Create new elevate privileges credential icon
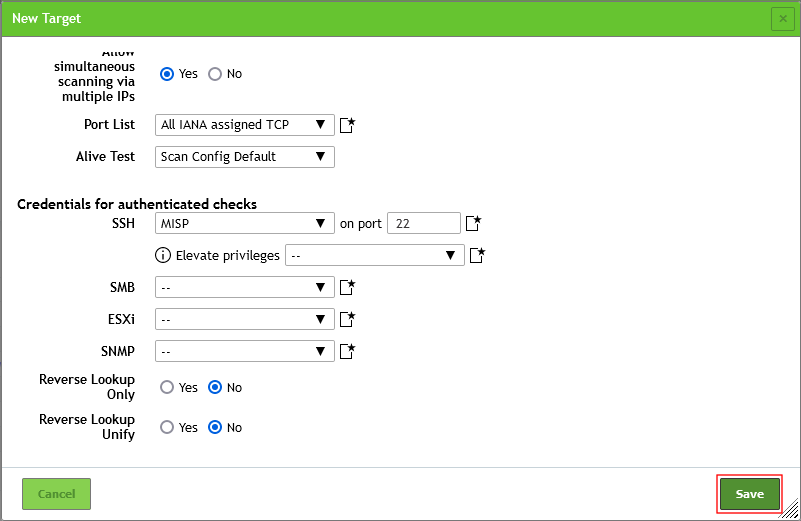The image size is (801, 521). [x=478, y=255]
